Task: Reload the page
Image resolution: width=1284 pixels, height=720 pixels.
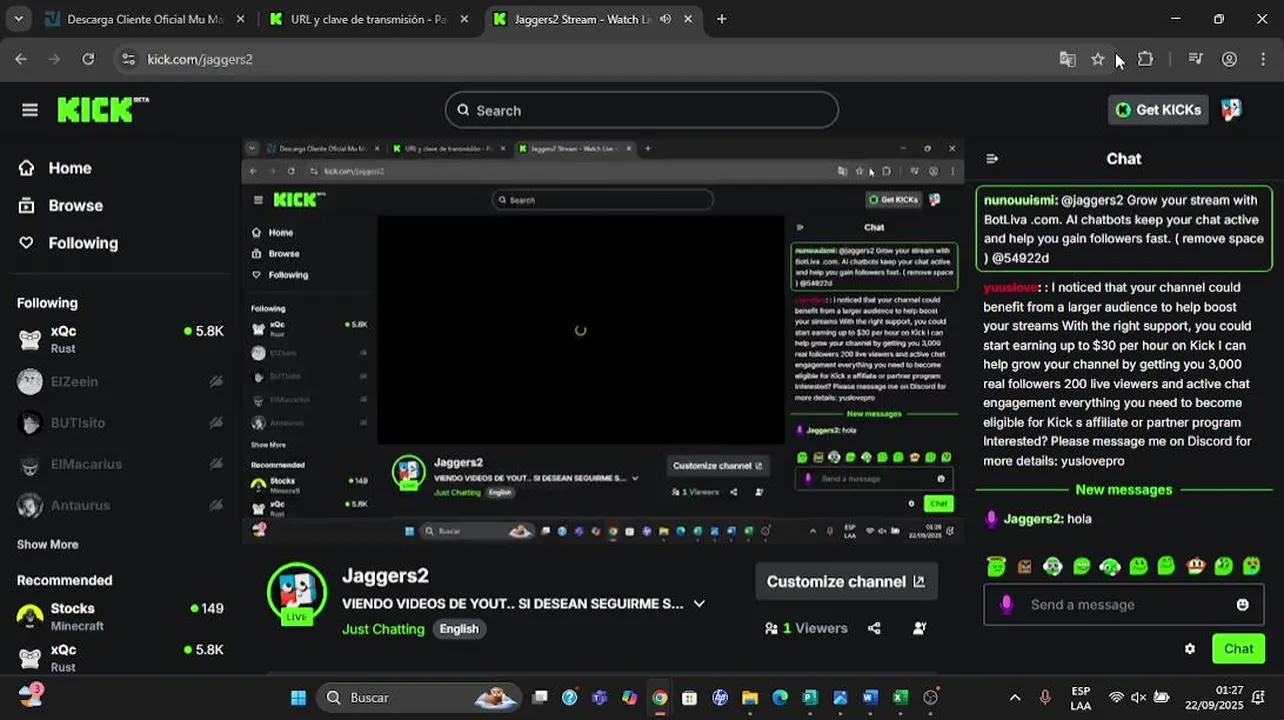Action: (x=88, y=59)
